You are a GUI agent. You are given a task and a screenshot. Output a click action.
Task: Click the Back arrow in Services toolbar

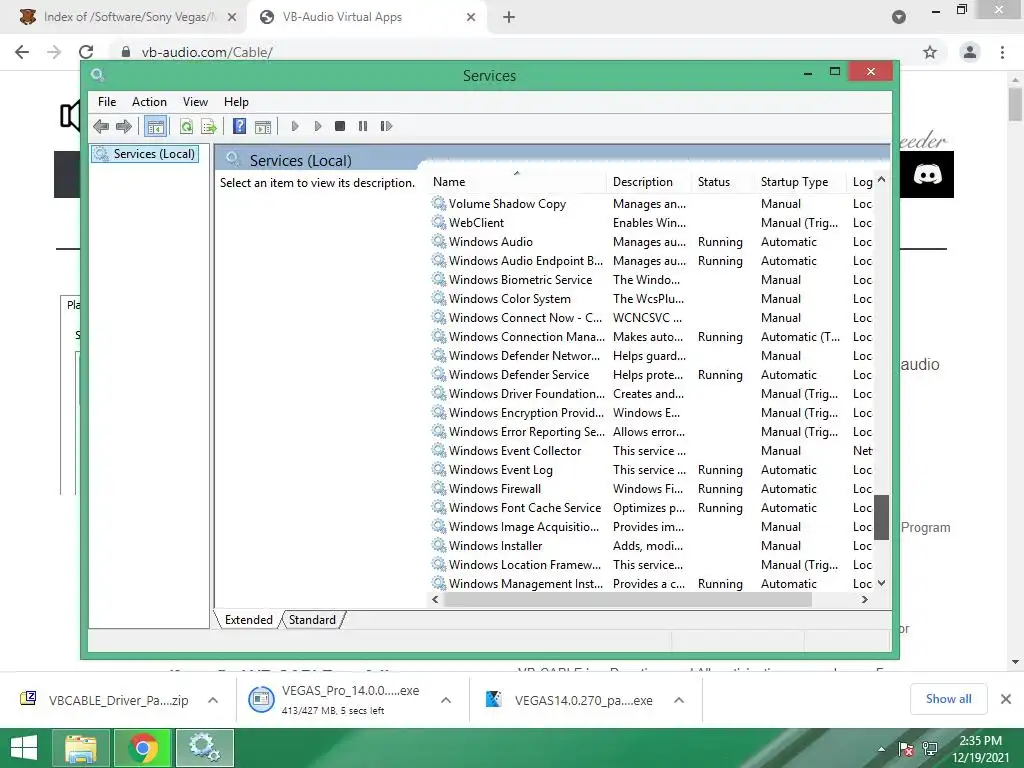pos(101,126)
